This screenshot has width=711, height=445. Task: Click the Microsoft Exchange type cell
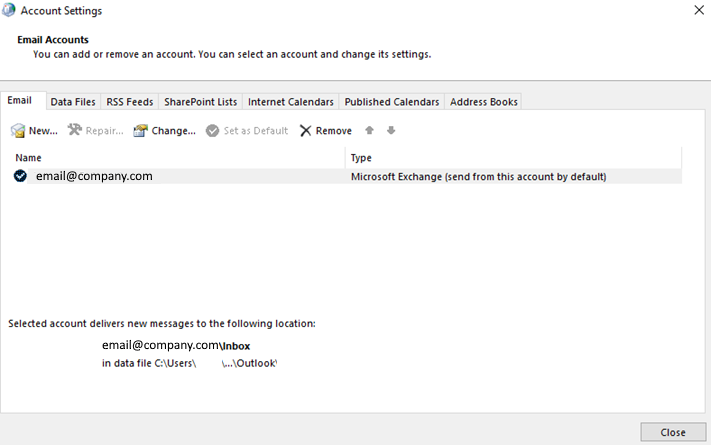point(478,176)
